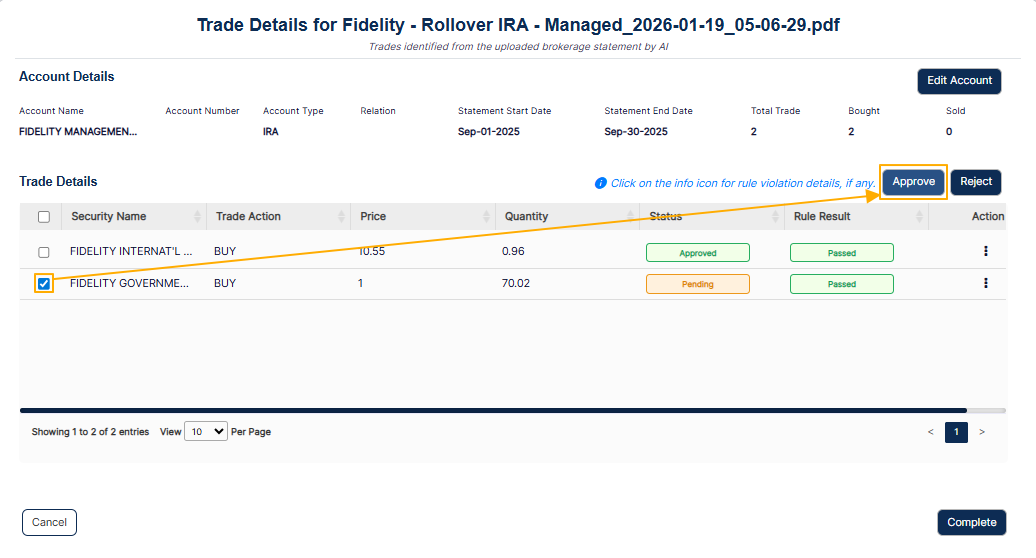Click the 0.96 quantity cell
Screen dimensions: 1036x558
[x=513, y=251]
